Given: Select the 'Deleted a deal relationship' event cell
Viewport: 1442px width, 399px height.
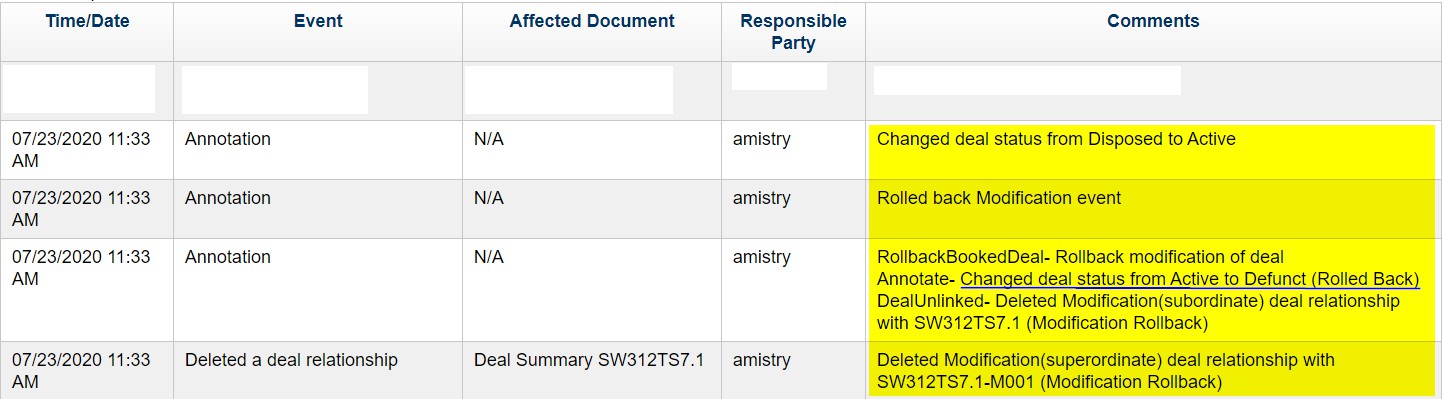Looking at the screenshot, I should (x=291, y=360).
